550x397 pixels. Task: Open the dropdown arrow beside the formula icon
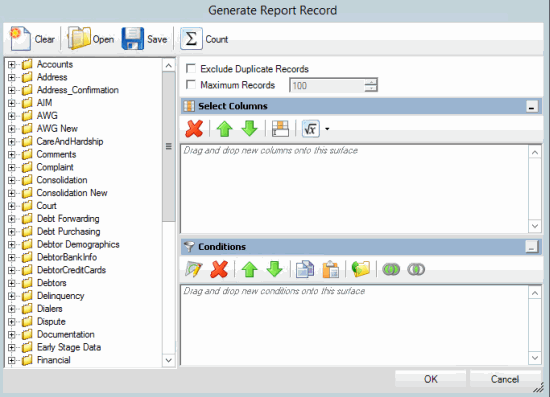[327, 129]
